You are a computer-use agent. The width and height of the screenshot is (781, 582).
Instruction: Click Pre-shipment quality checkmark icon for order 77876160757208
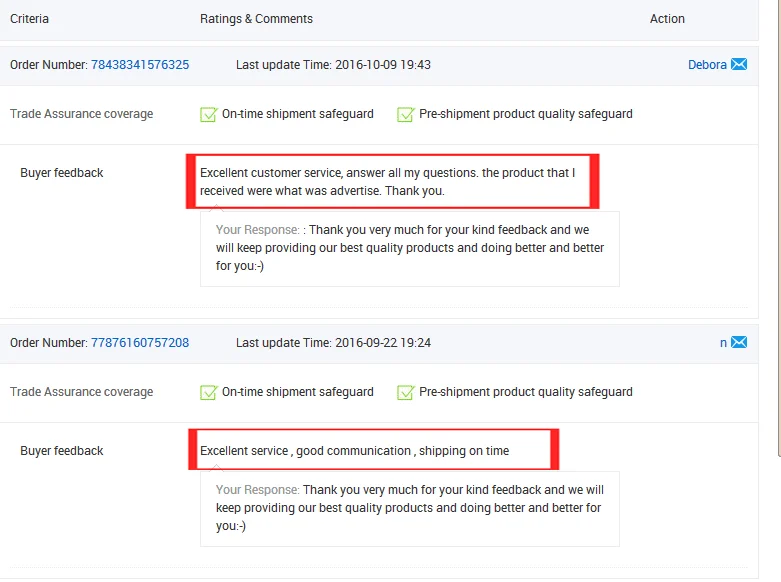406,392
